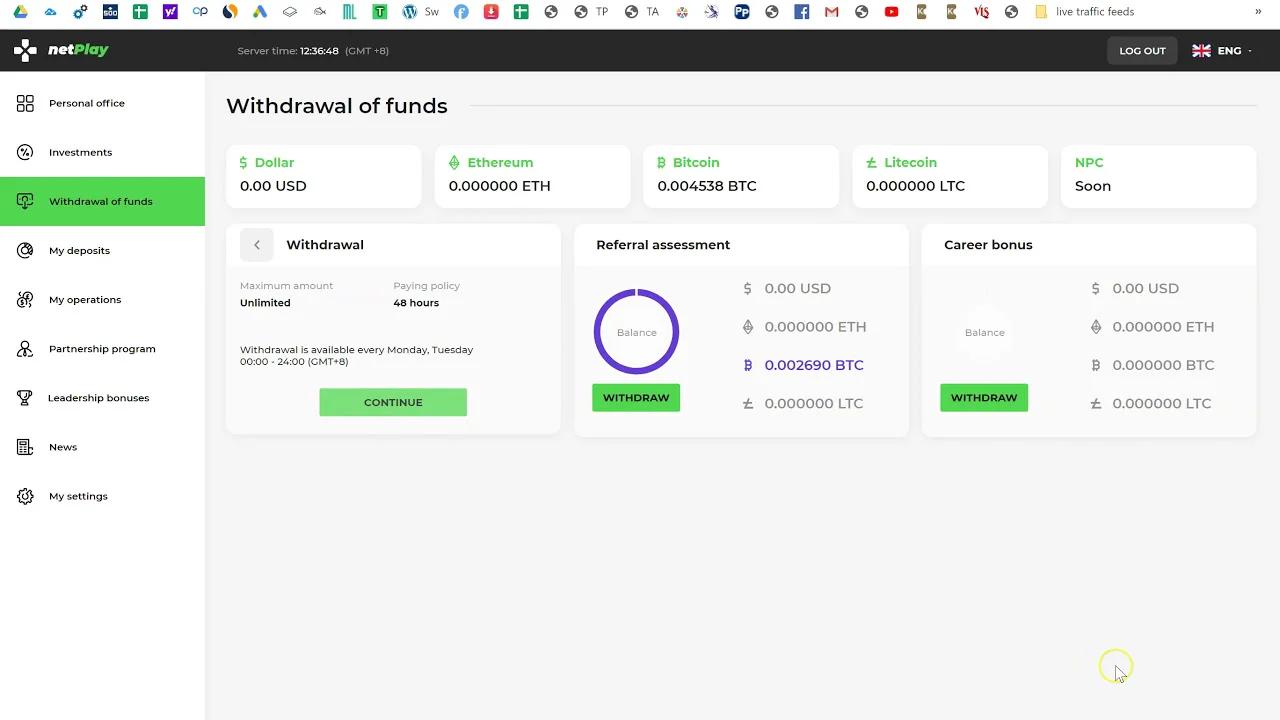The width and height of the screenshot is (1280, 720).
Task: Collapse the Withdrawal card using the left chevron
Action: pyautogui.click(x=257, y=244)
